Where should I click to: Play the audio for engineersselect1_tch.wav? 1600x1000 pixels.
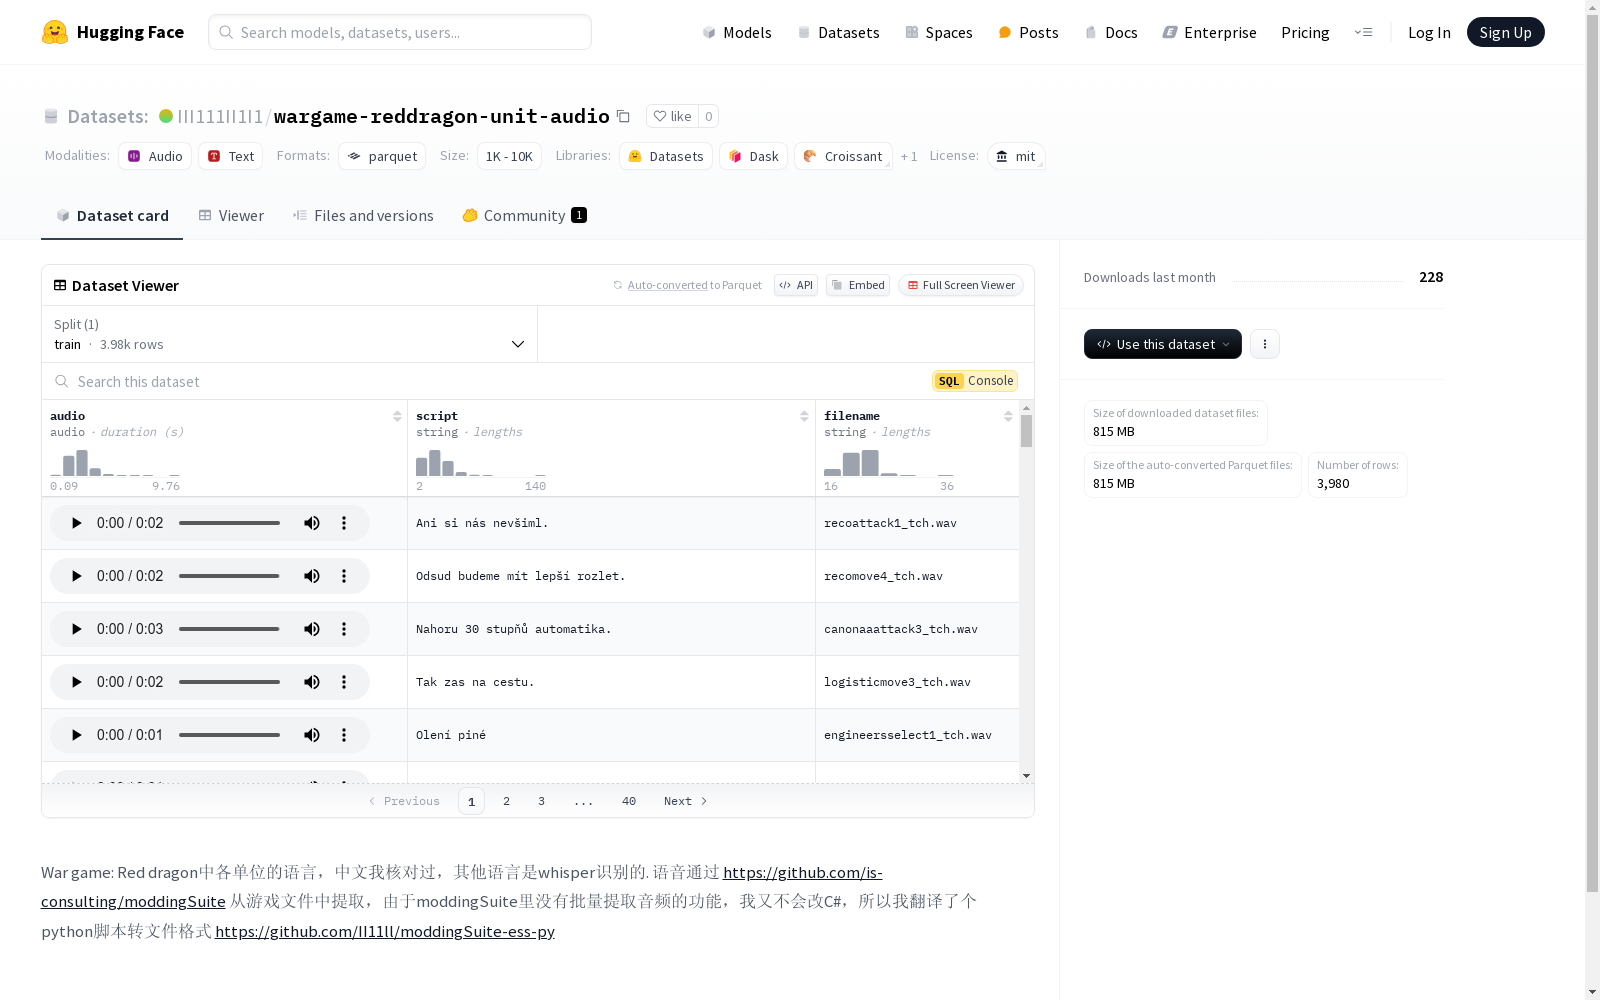tap(77, 735)
